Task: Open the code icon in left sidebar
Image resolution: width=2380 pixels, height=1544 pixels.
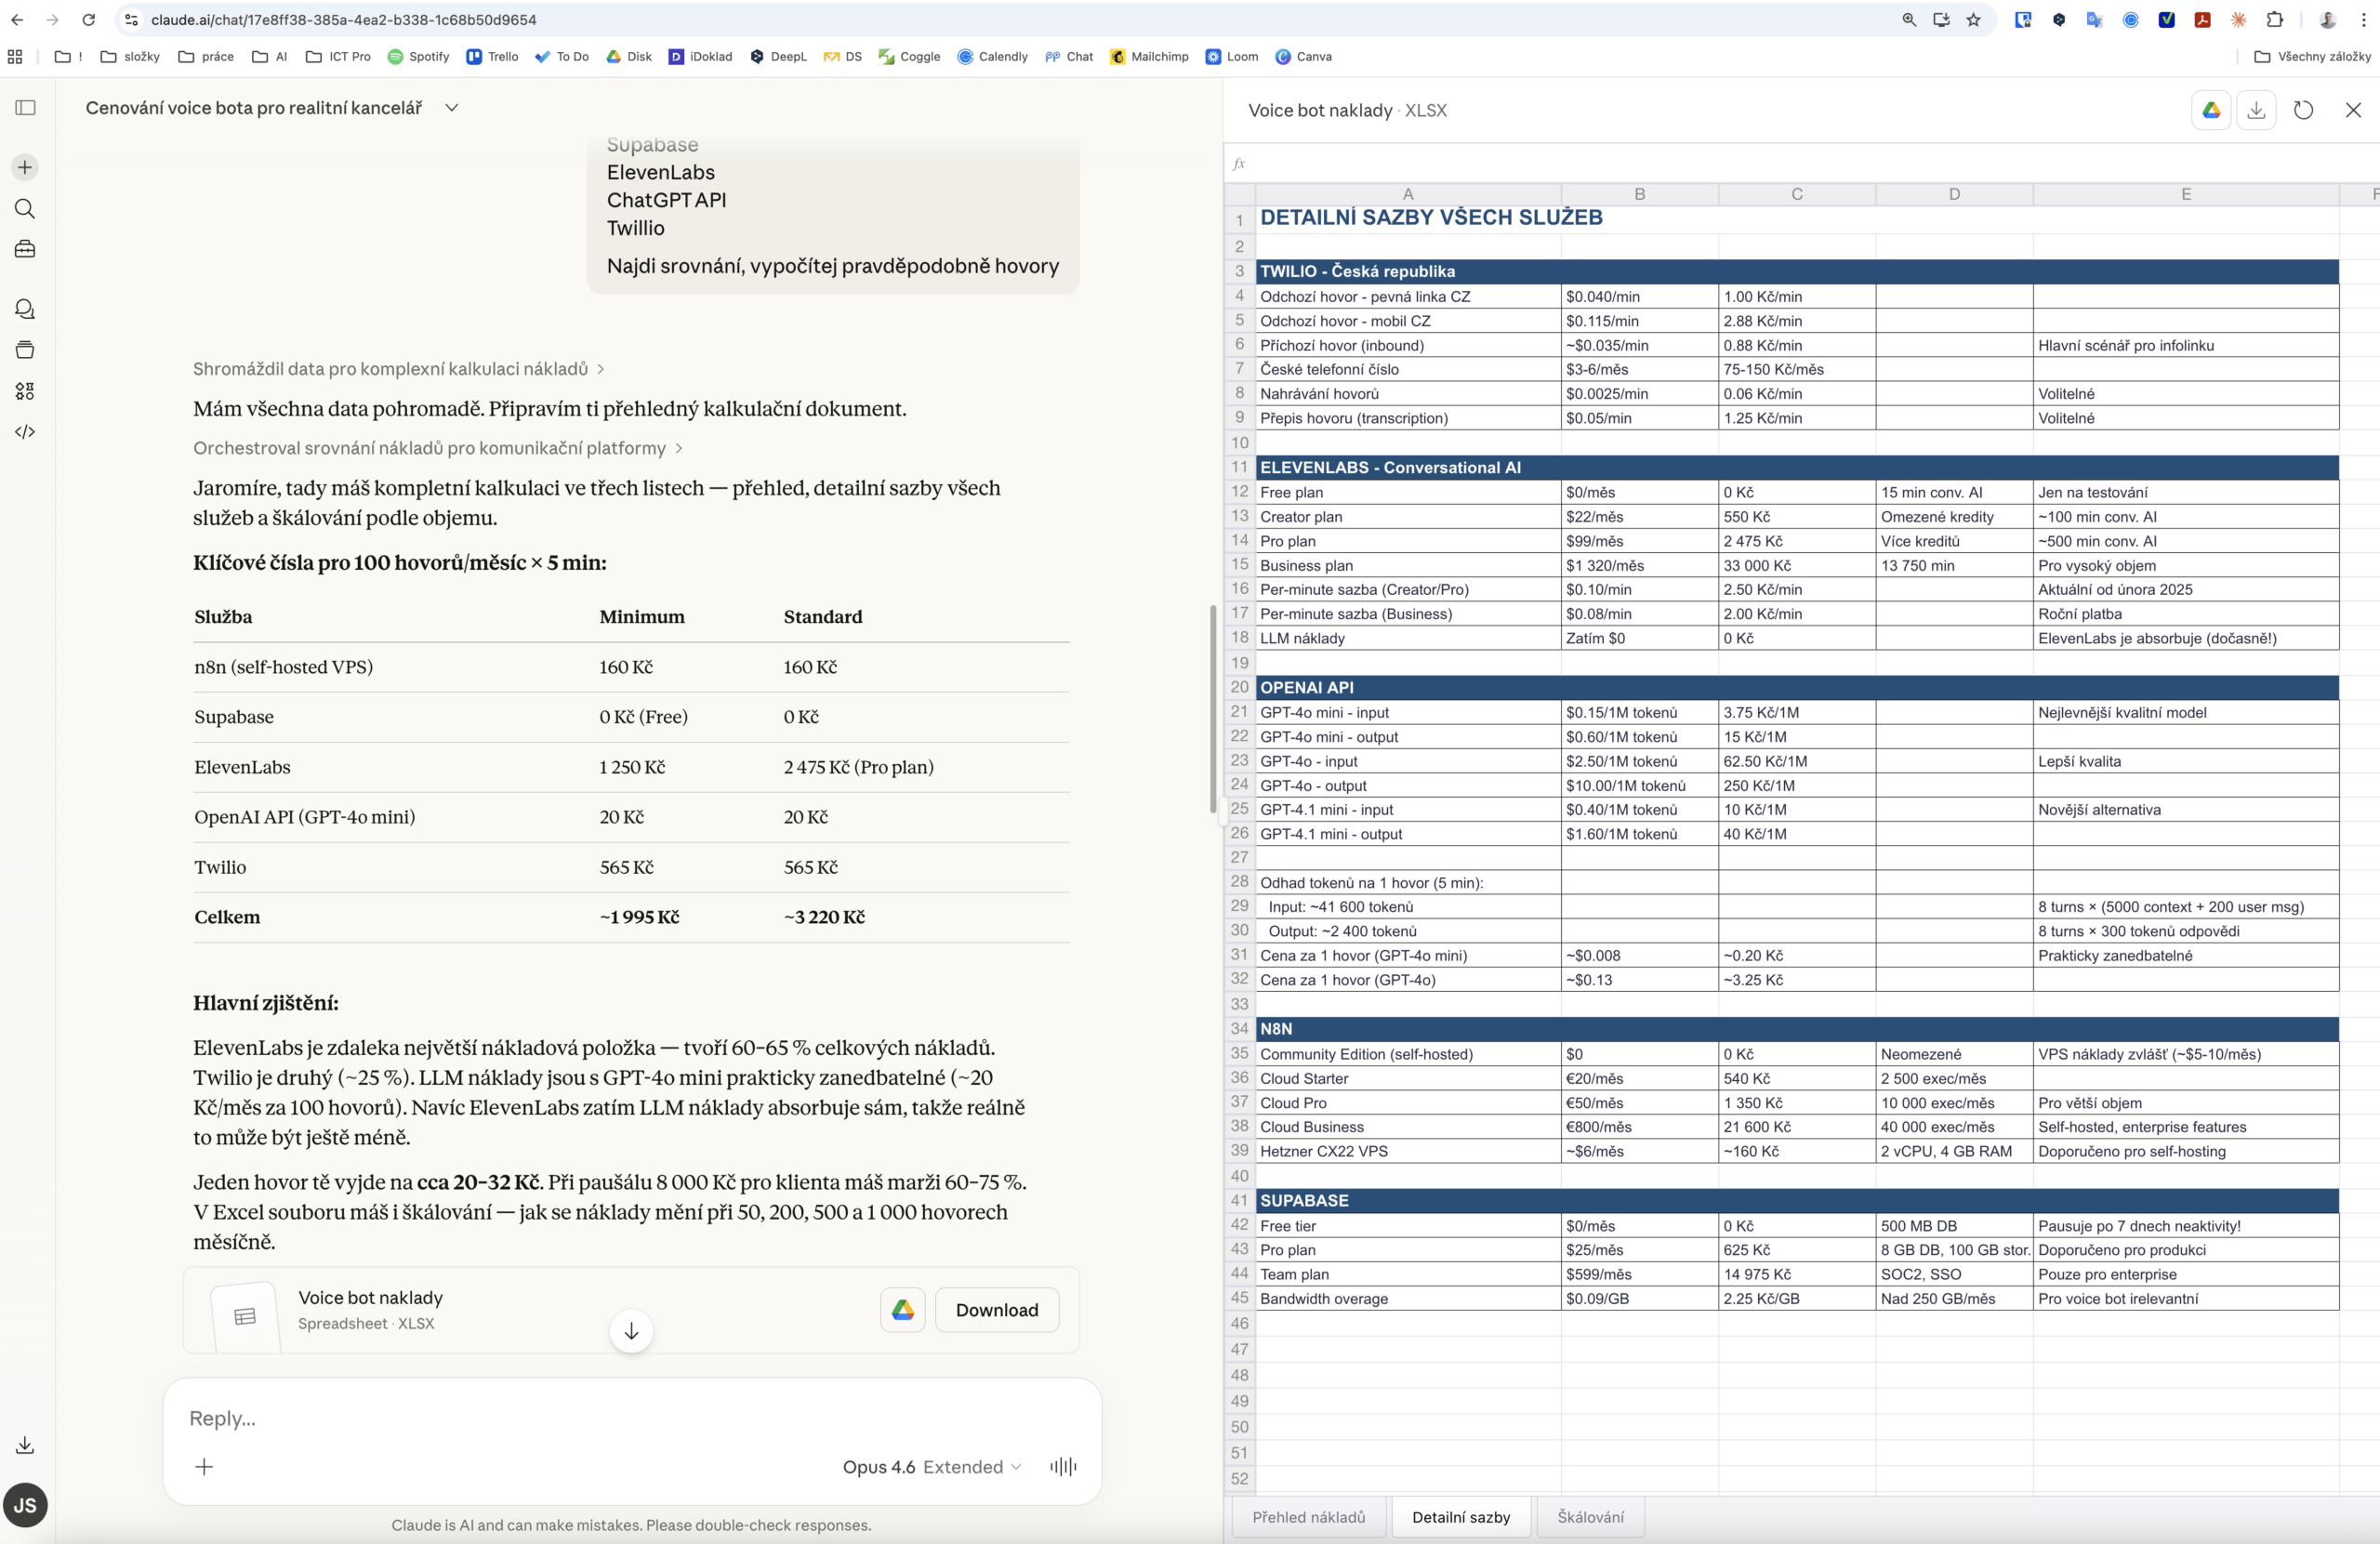Action: tap(25, 432)
